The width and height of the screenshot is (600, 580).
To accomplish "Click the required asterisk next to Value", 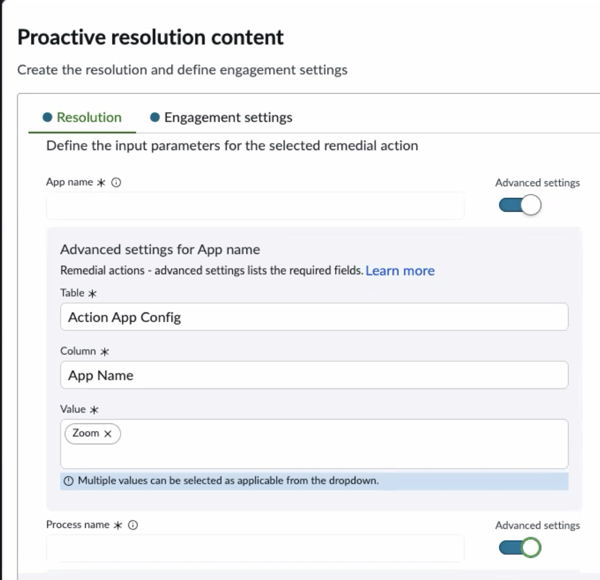I will (94, 410).
